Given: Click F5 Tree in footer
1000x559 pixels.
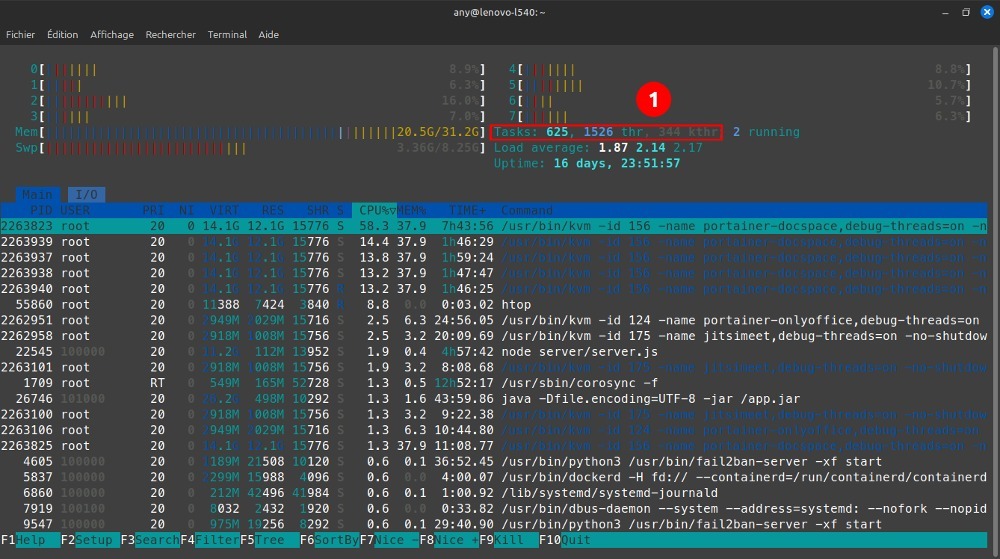Looking at the screenshot, I should 270,540.
